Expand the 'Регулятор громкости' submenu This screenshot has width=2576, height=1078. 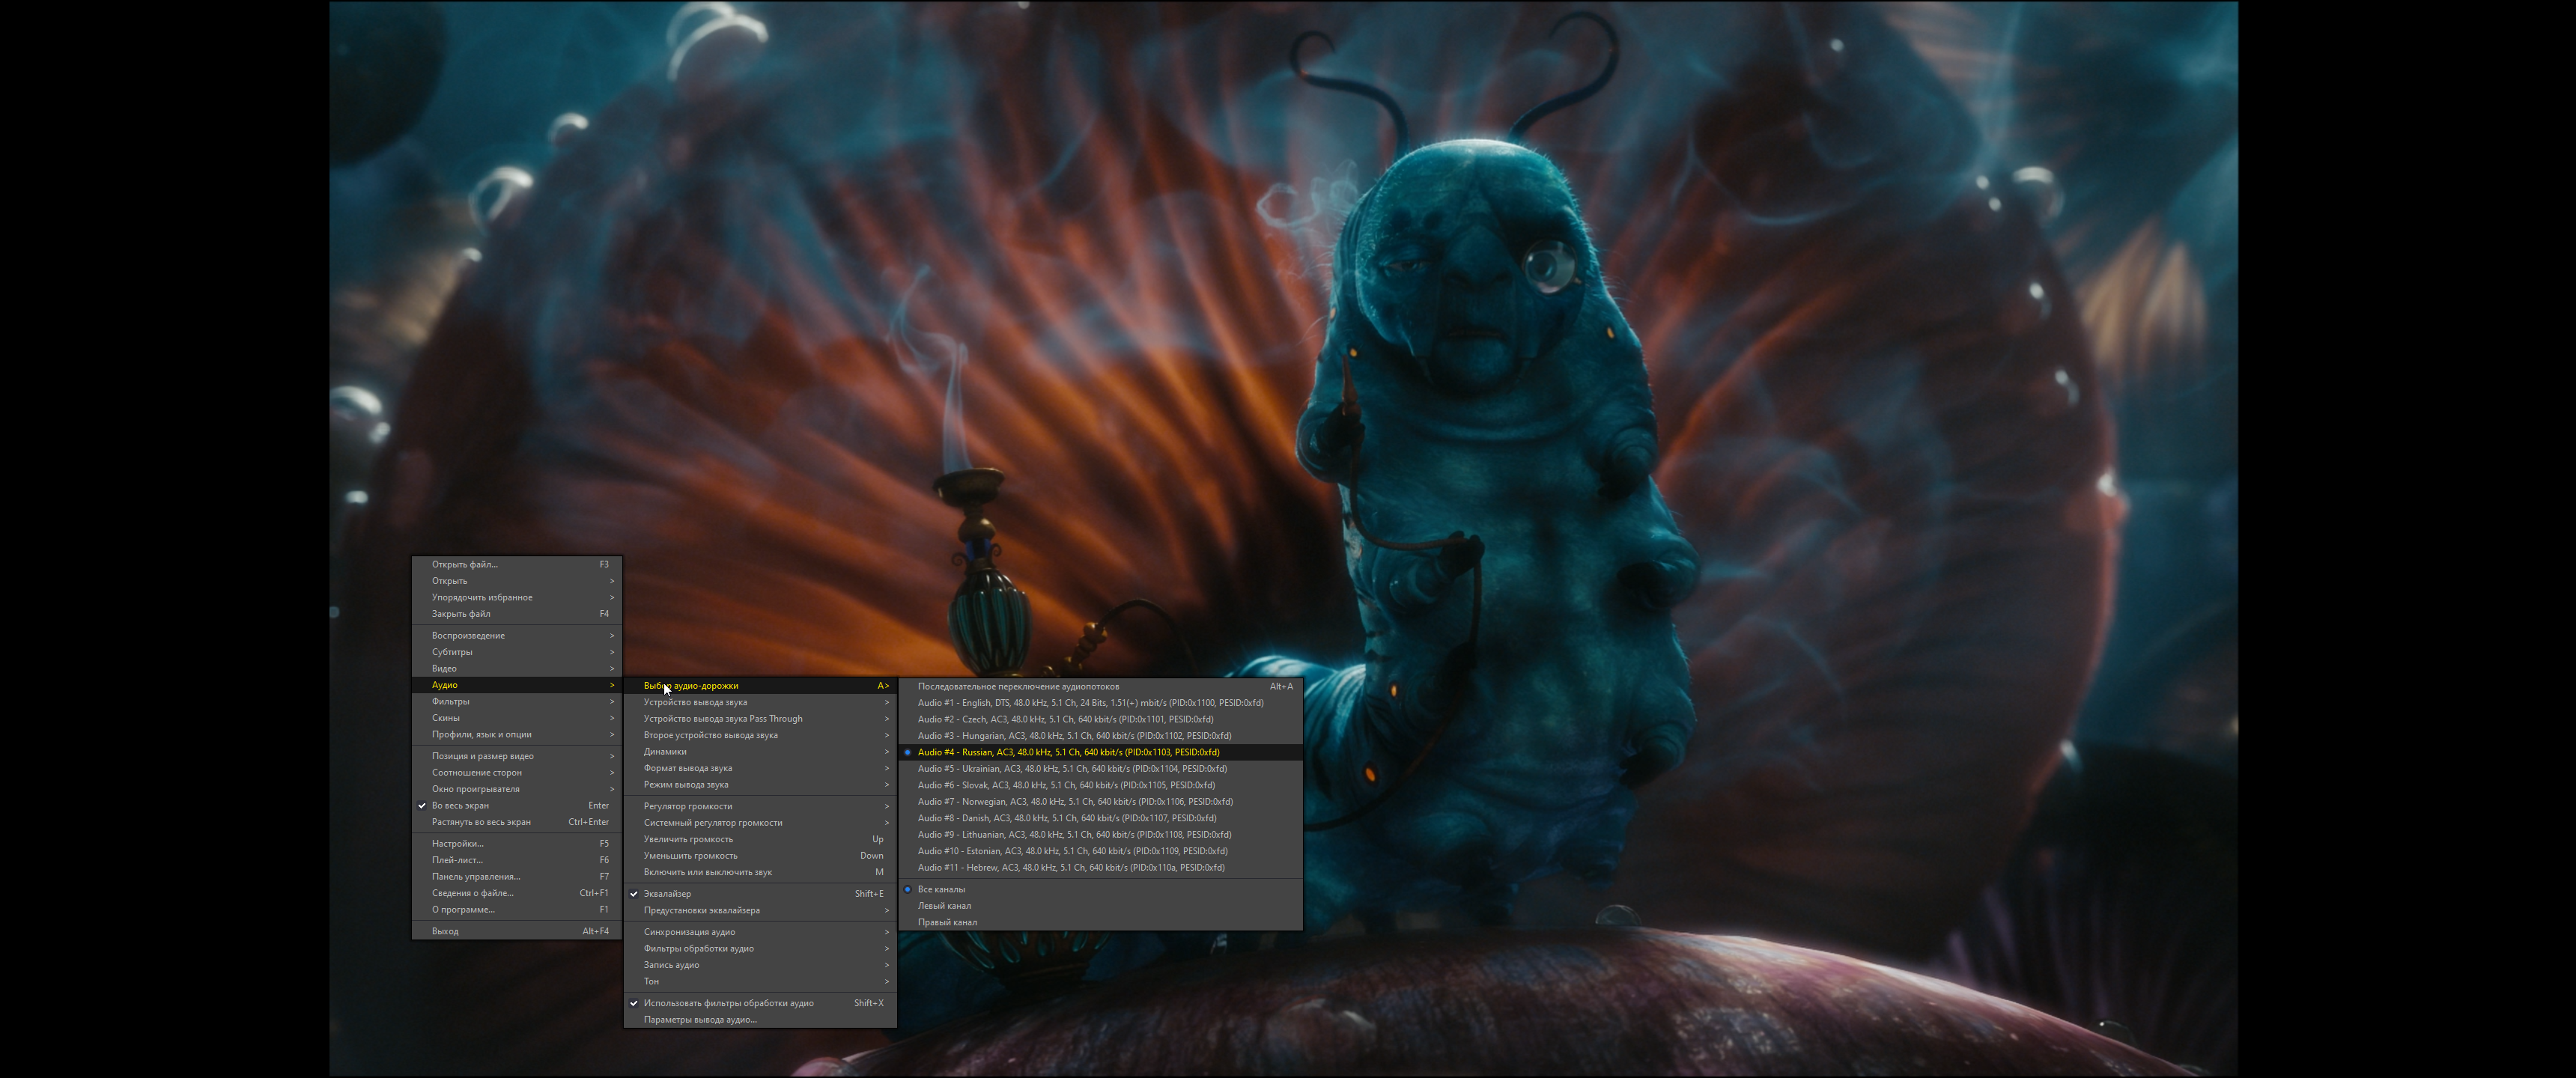pyautogui.click(x=760, y=806)
